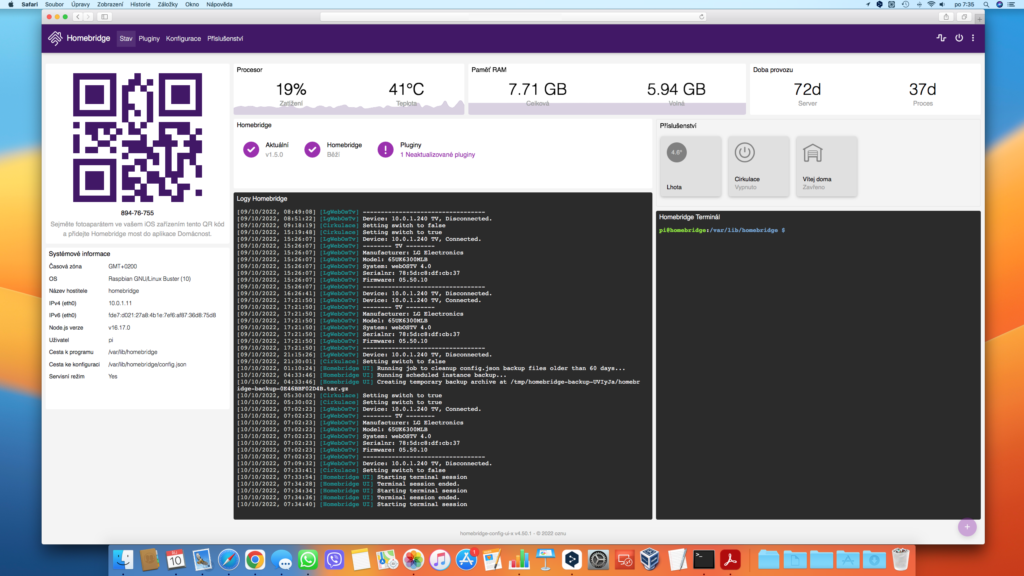
Task: Open System Preferences from the Dock
Action: (x=598, y=560)
